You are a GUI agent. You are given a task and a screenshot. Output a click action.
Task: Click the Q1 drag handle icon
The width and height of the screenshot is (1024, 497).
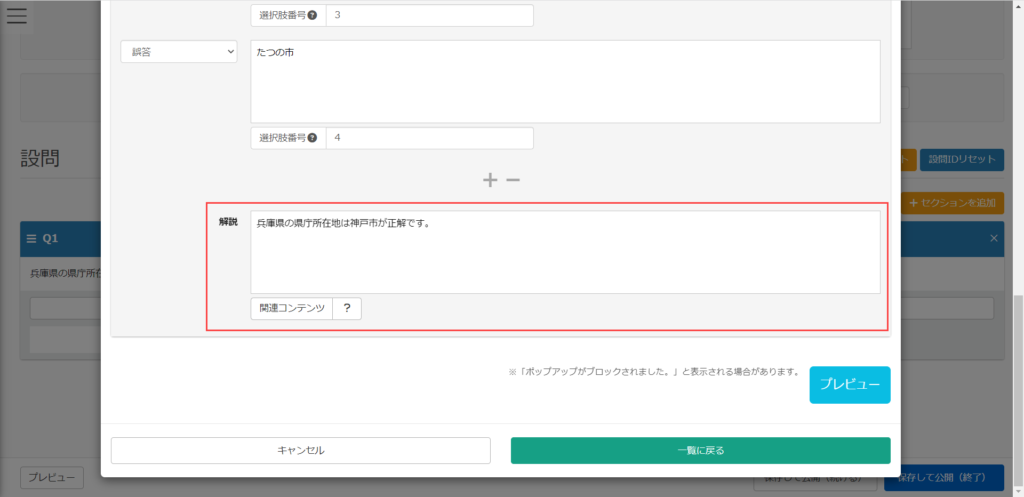(x=32, y=239)
